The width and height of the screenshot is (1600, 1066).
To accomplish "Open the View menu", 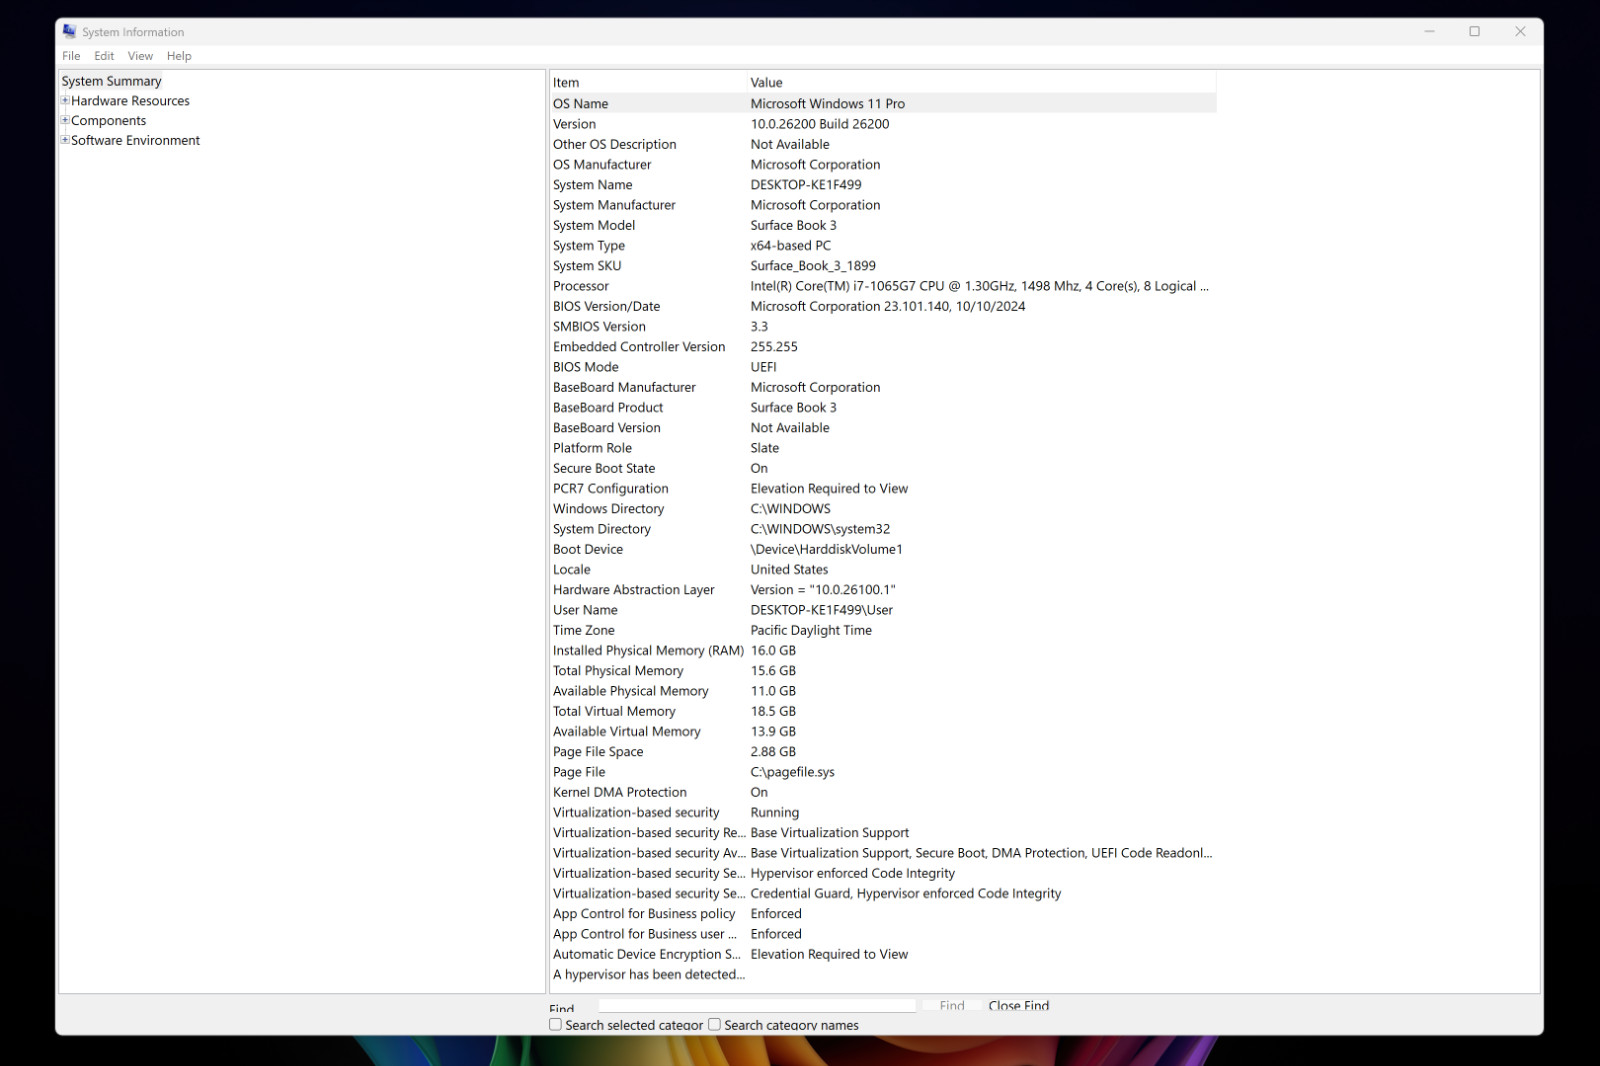I will 140,56.
